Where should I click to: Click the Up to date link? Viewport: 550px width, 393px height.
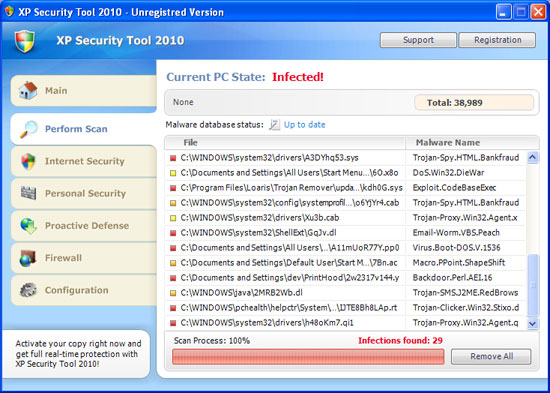coord(304,125)
